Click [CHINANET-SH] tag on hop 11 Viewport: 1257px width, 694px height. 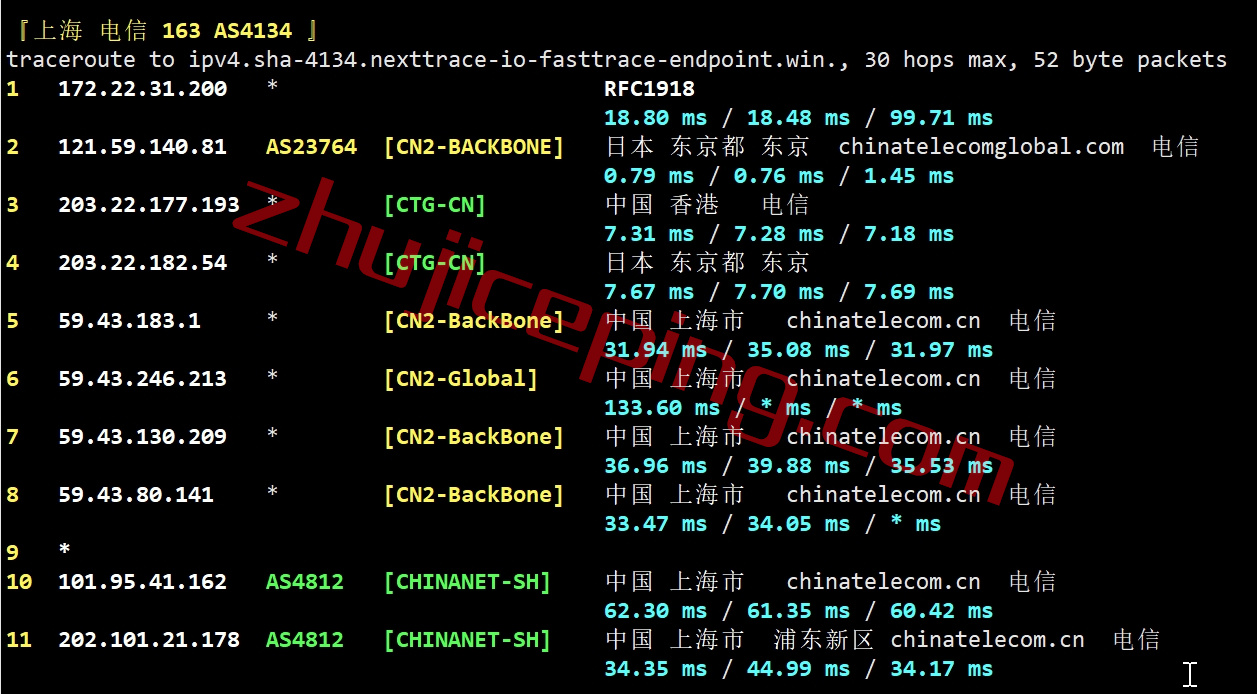(x=468, y=640)
